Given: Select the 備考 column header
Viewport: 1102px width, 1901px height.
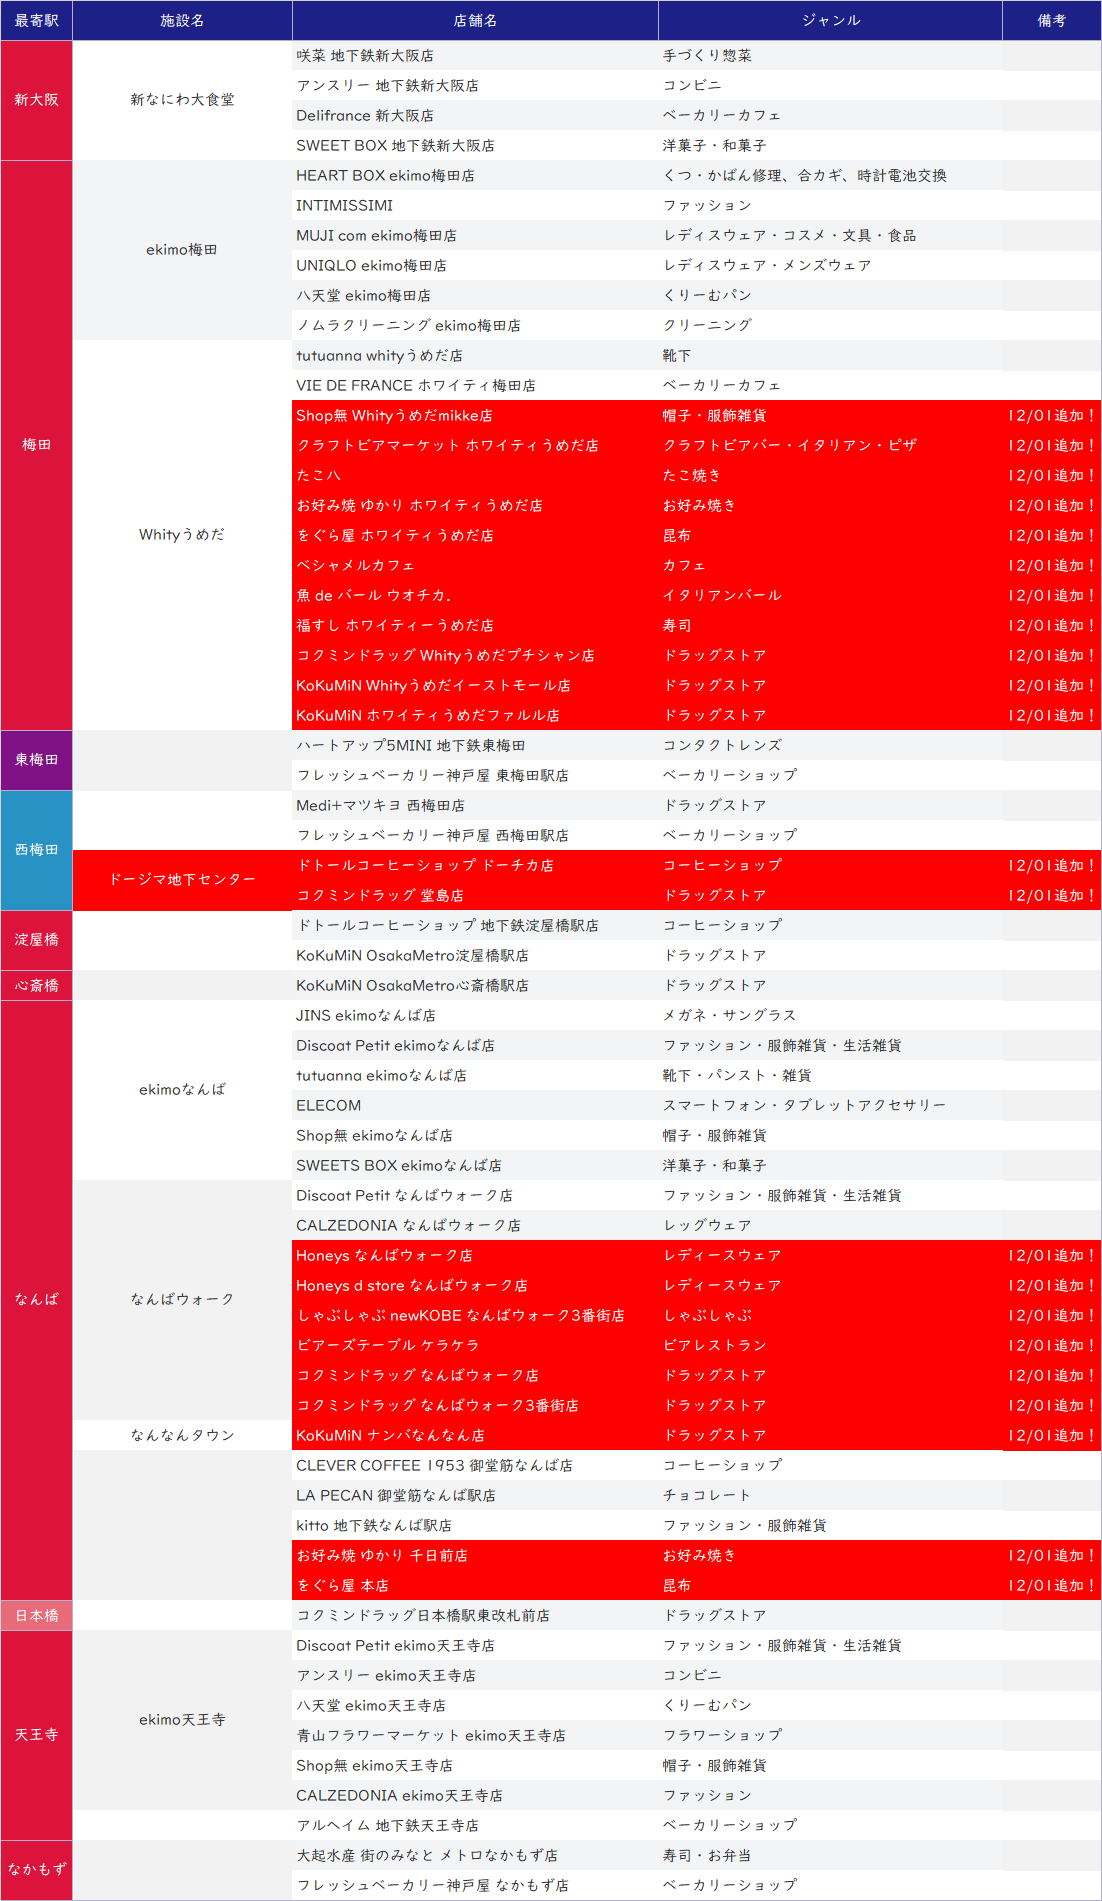Looking at the screenshot, I should pyautogui.click(x=1051, y=20).
